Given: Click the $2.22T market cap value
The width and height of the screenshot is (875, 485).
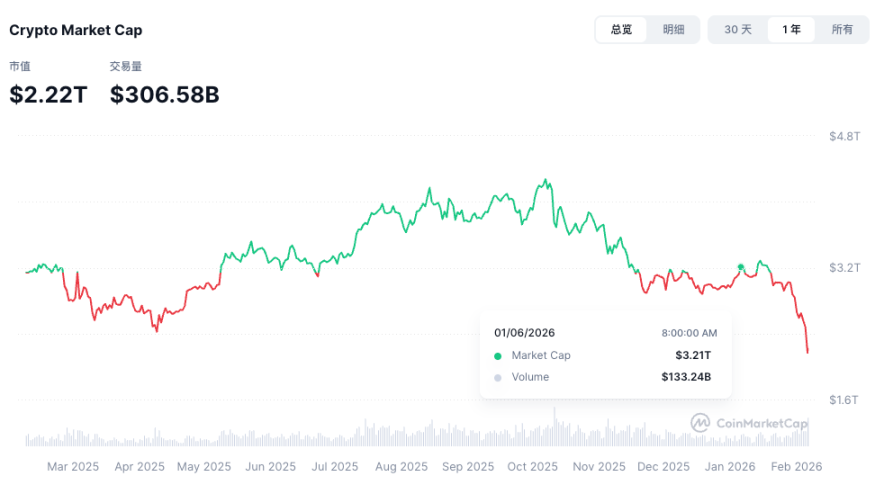Looking at the screenshot, I should click(49, 95).
